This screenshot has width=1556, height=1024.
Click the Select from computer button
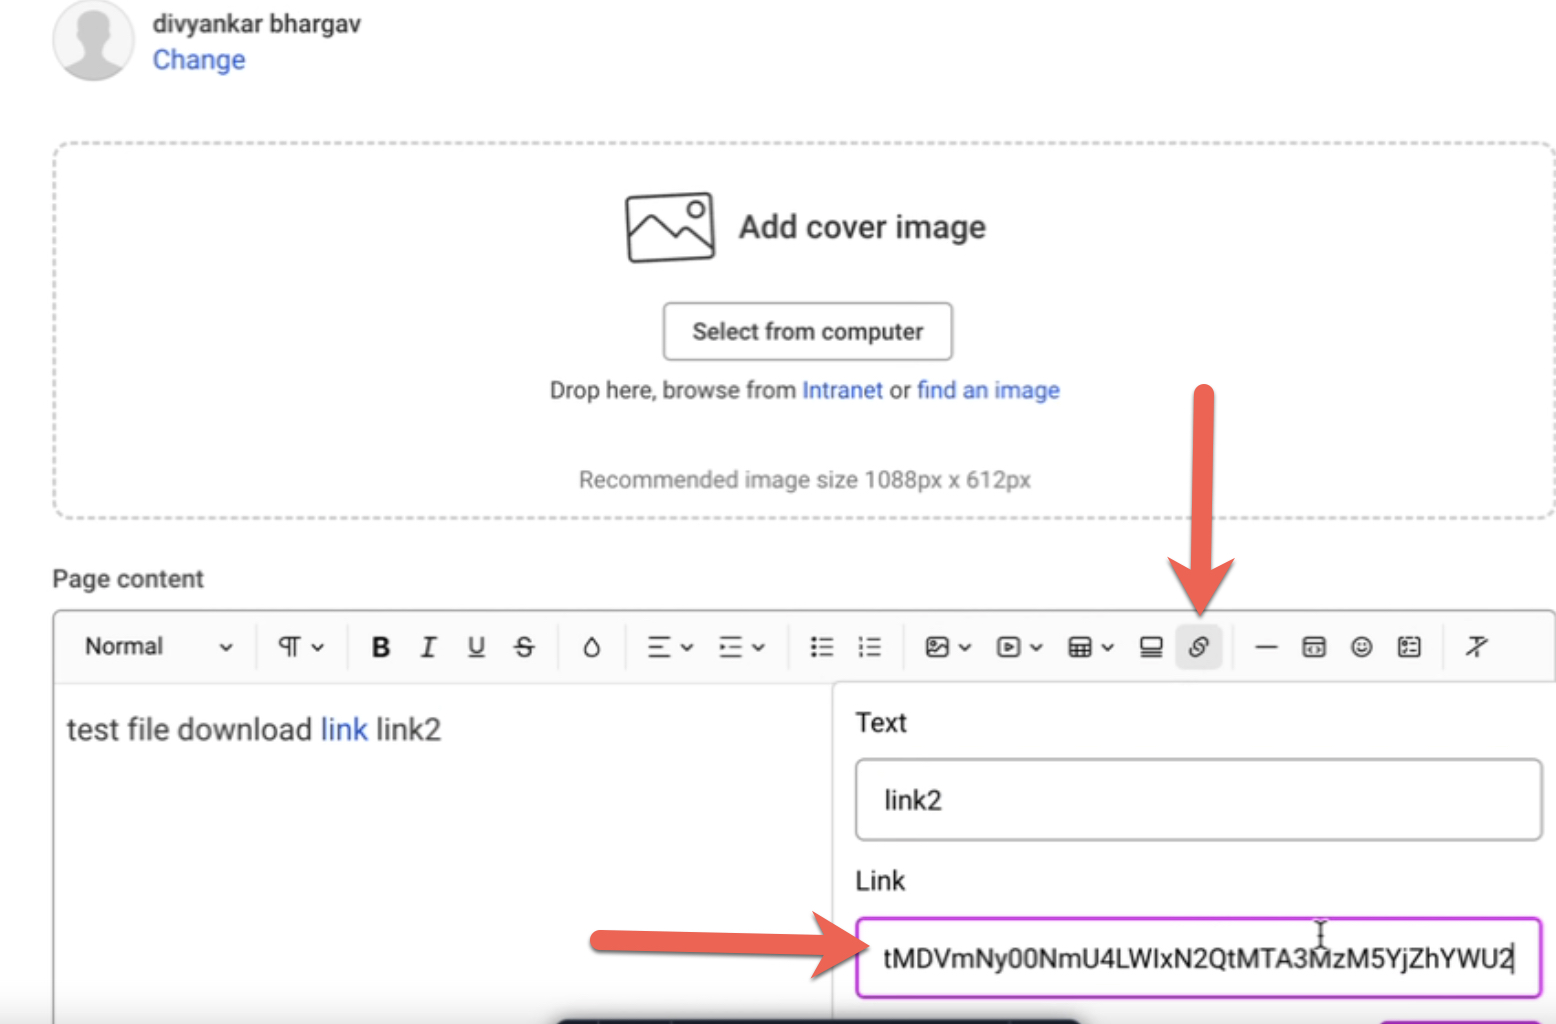pos(807,331)
